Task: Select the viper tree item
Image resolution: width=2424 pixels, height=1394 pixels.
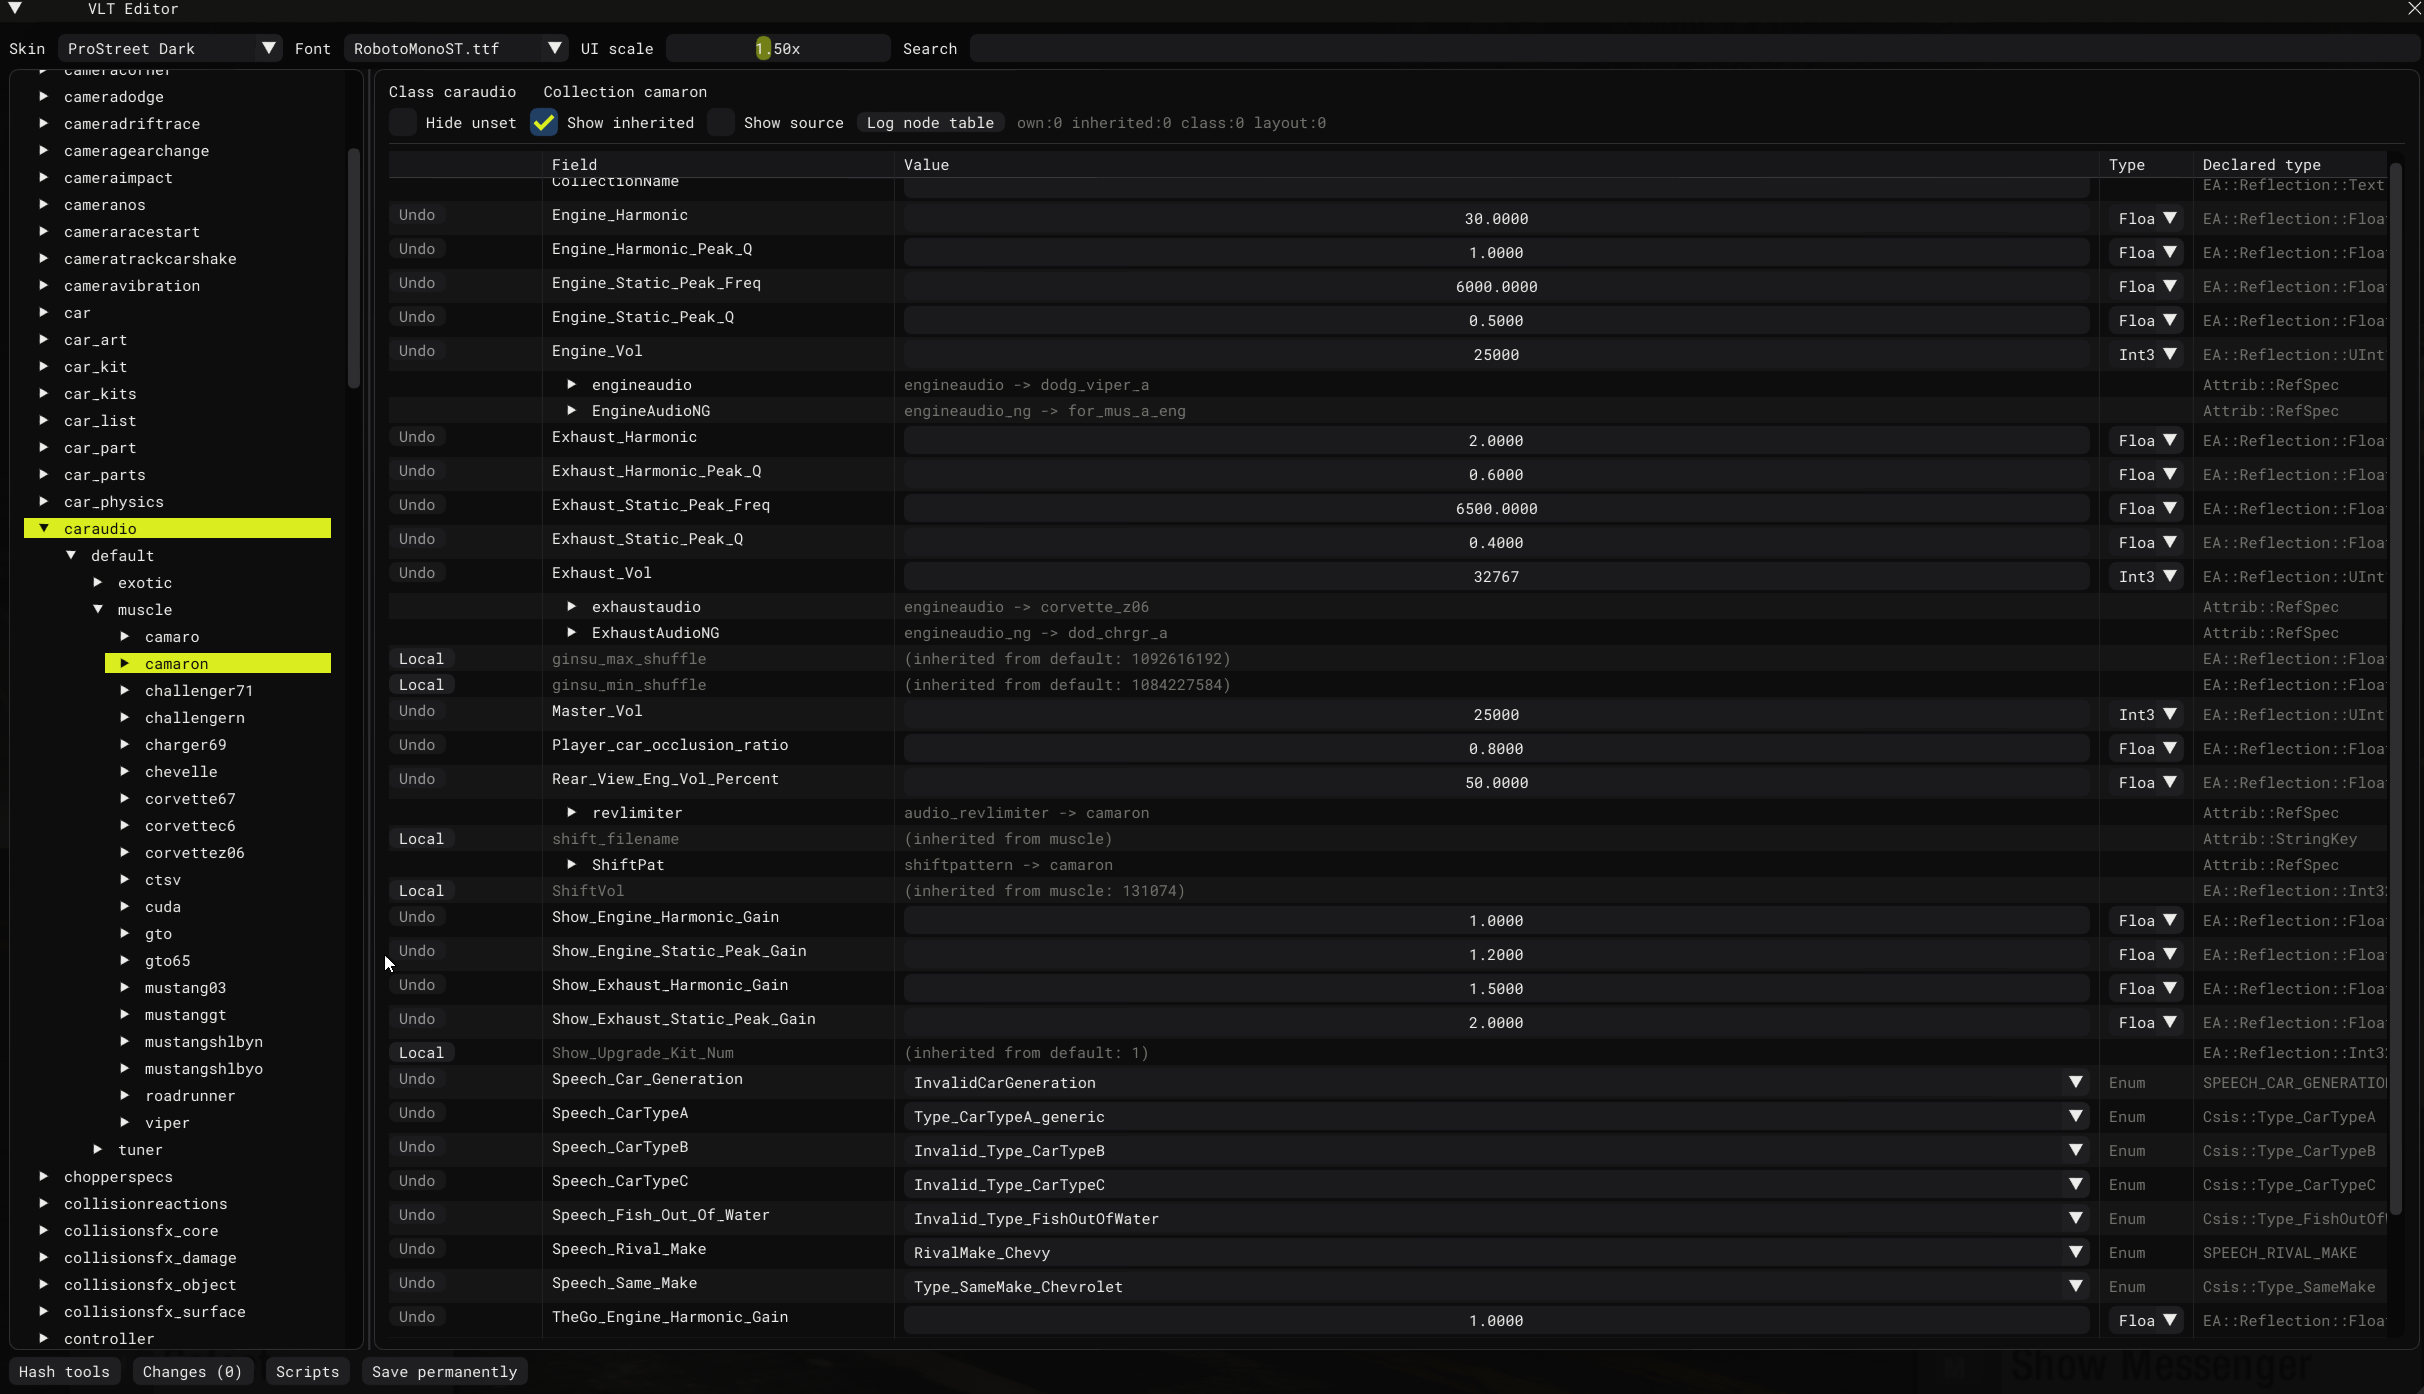Action: (167, 1122)
